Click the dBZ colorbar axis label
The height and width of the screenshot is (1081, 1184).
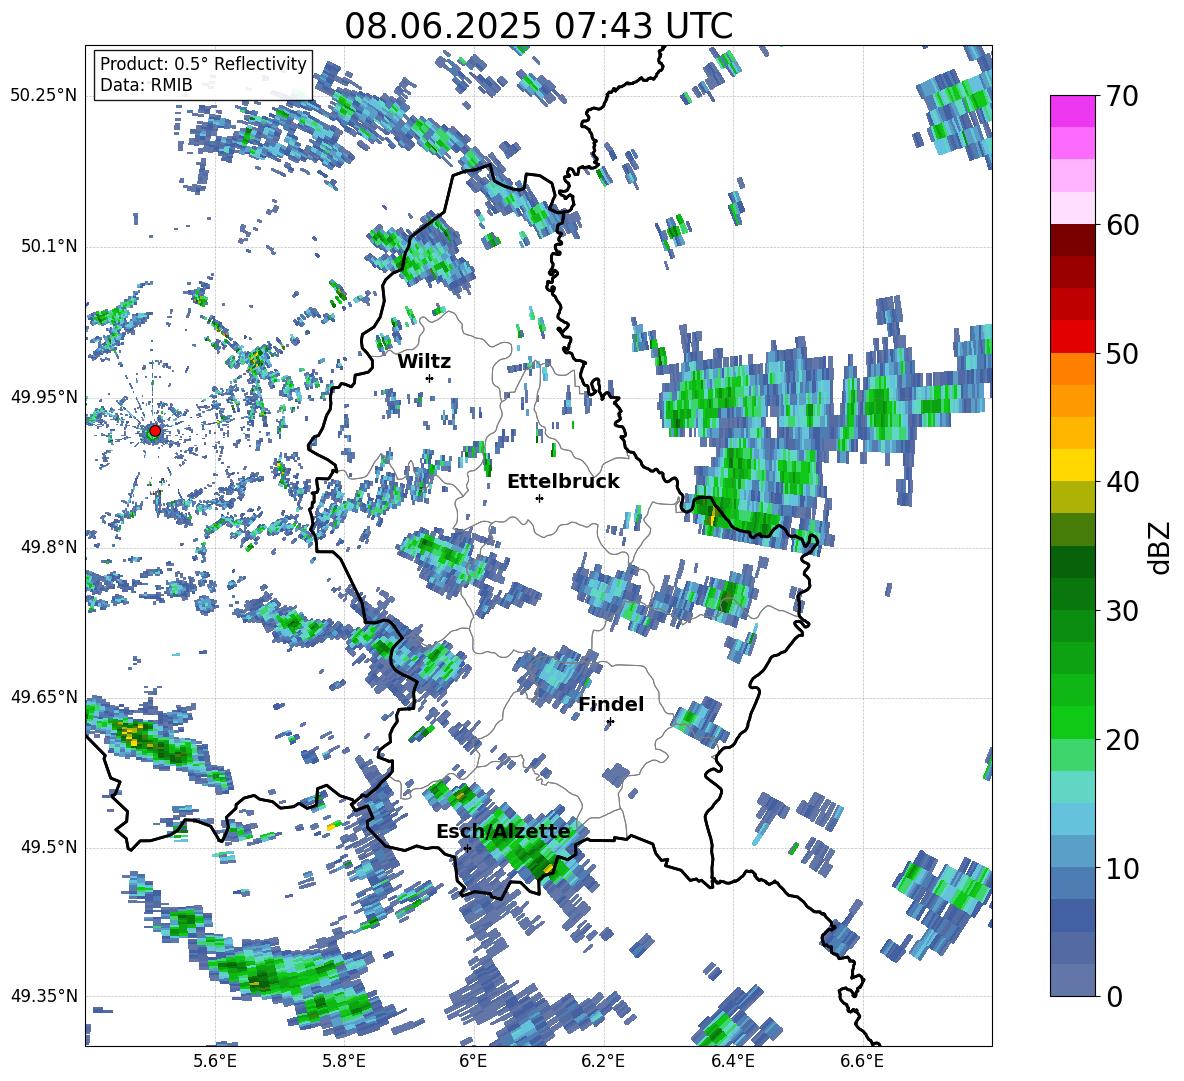(x=1161, y=547)
